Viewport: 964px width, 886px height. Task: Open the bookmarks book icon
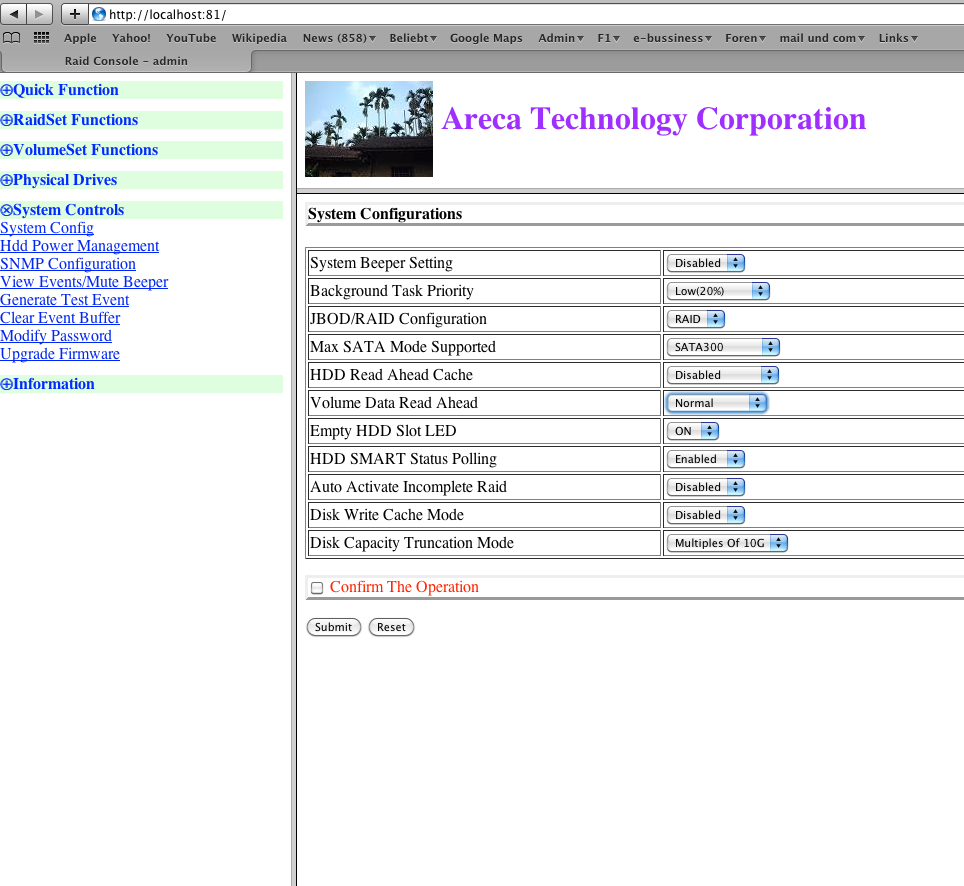(12, 38)
